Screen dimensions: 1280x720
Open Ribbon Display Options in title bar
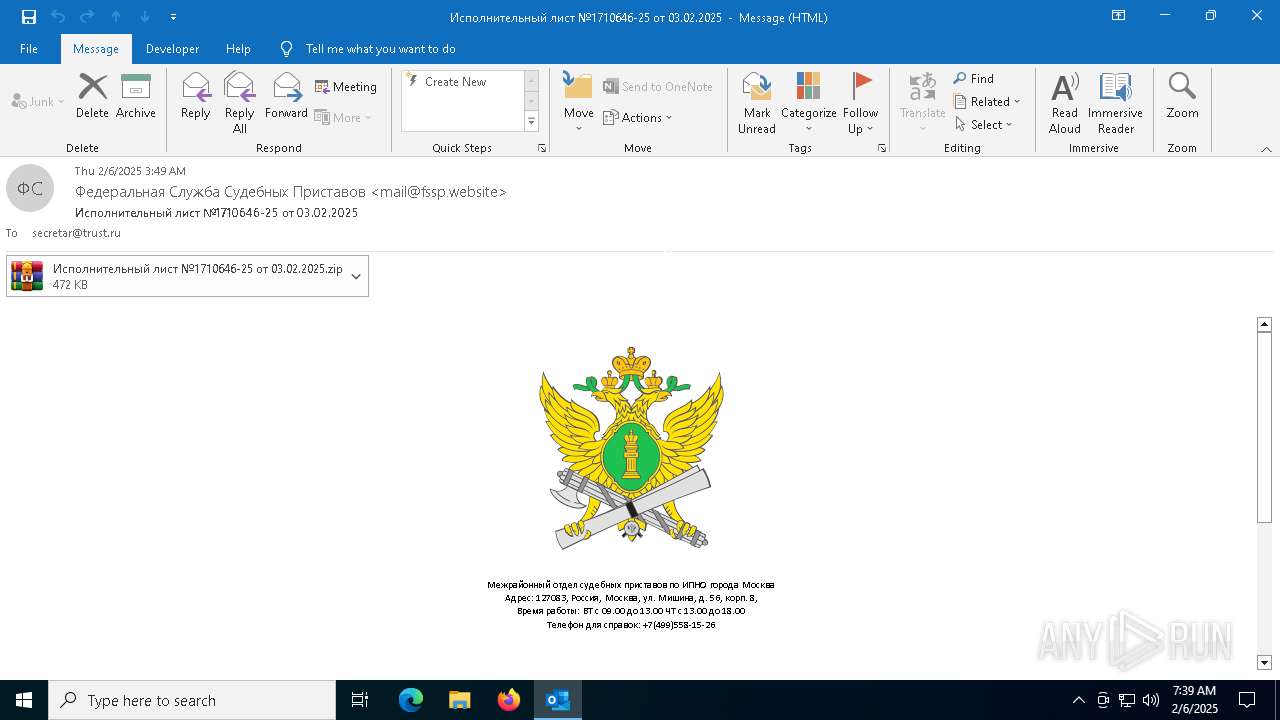pyautogui.click(x=1119, y=16)
